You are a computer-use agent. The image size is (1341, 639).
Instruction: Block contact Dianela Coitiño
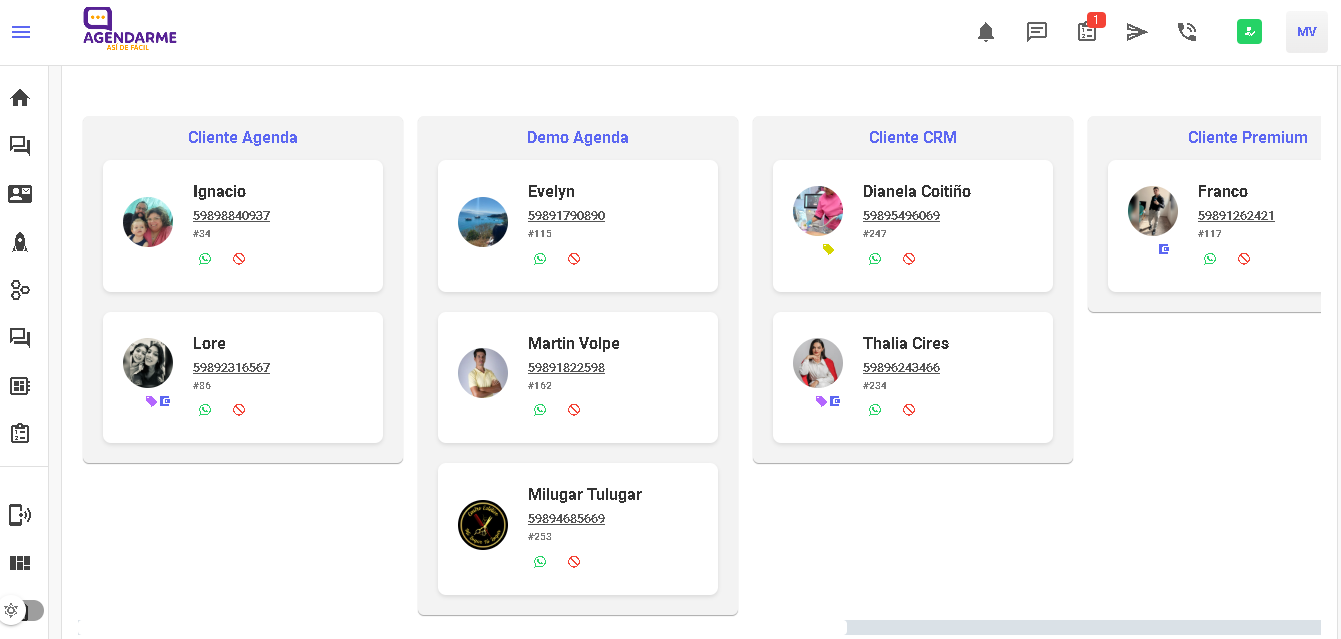[x=909, y=259]
